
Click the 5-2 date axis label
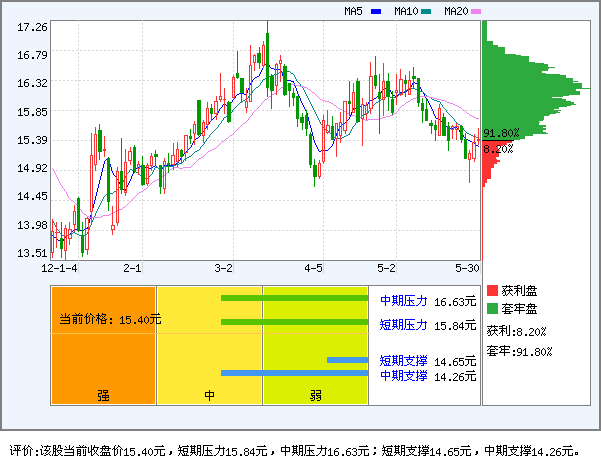click(386, 268)
